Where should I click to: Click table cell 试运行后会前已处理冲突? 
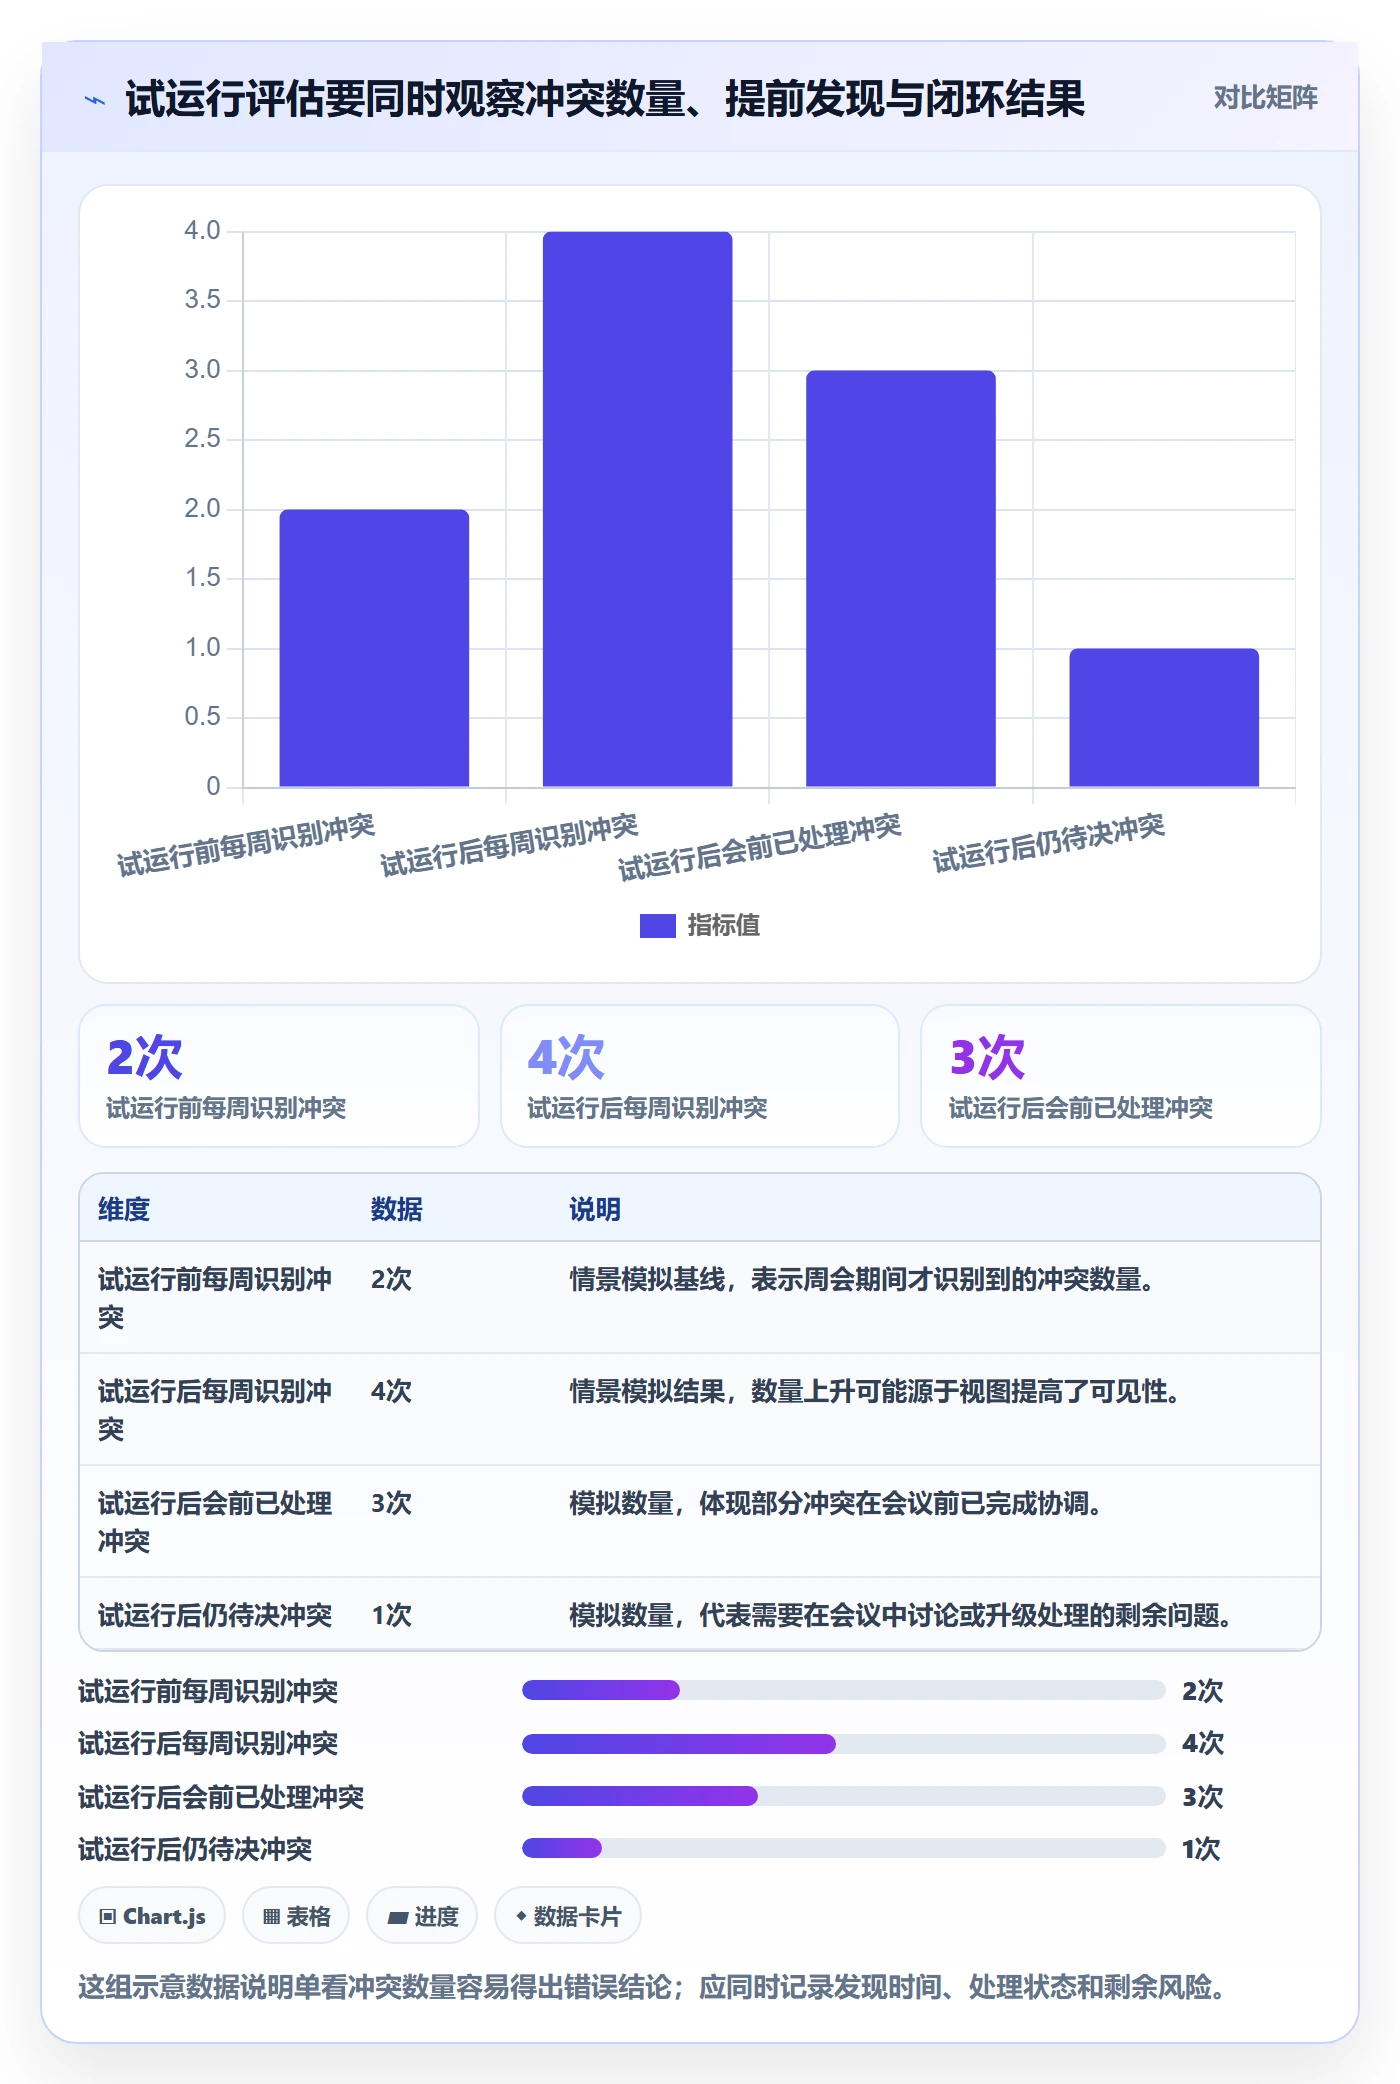[x=215, y=1522]
